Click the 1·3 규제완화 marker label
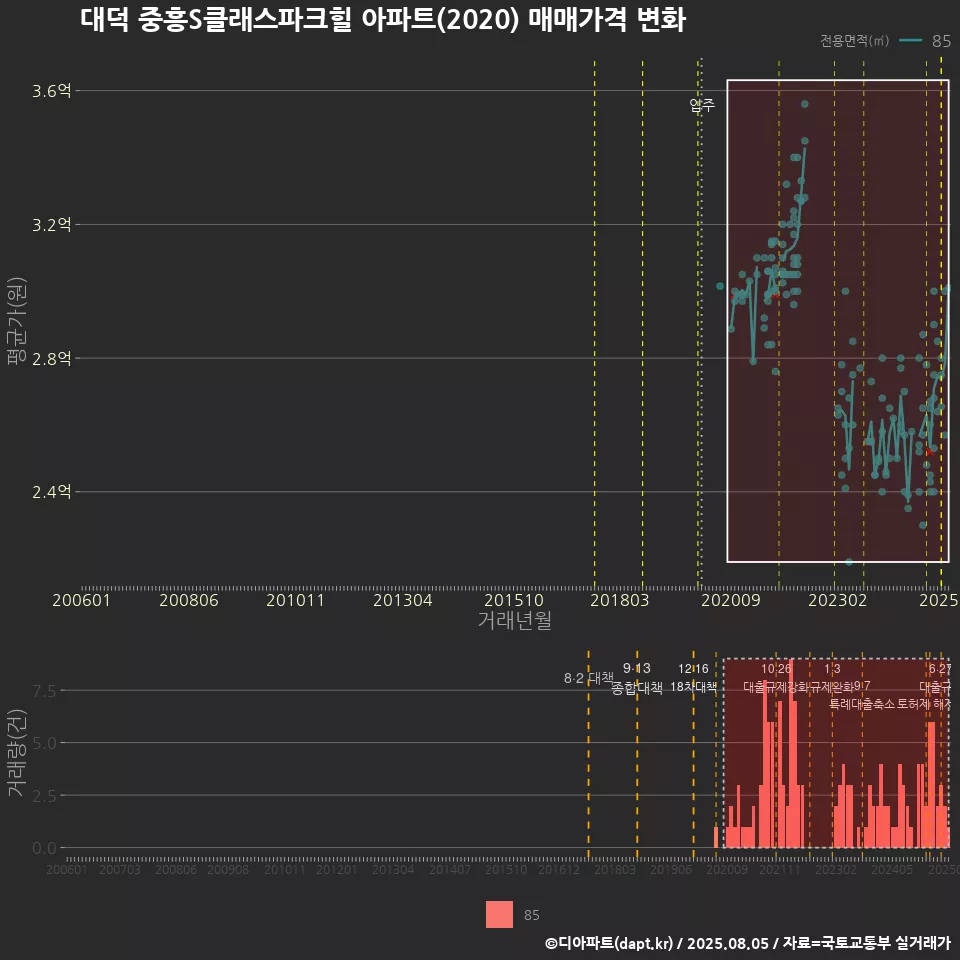960x960 pixels. click(832, 678)
